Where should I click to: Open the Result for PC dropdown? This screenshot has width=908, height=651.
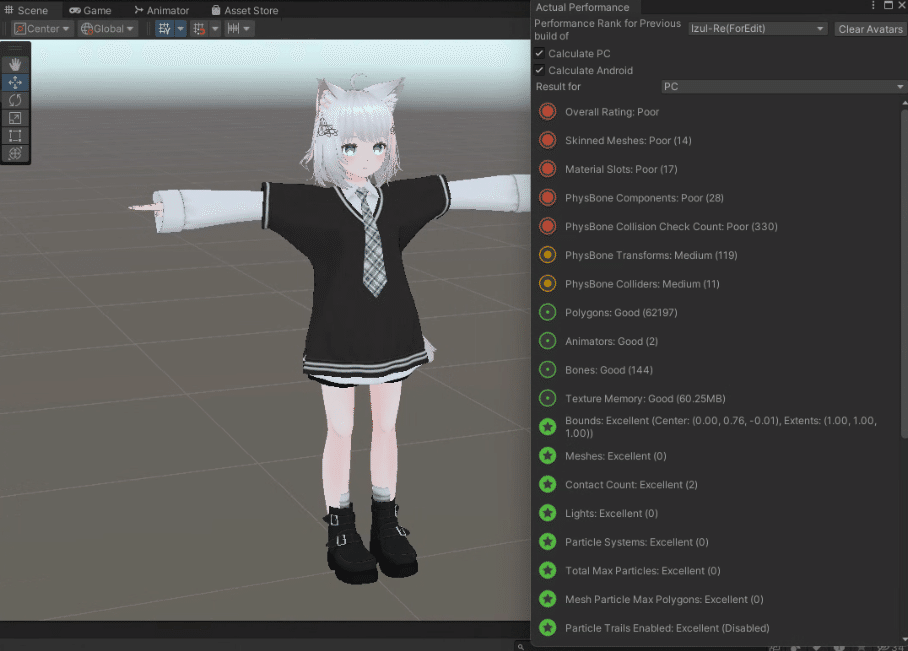point(782,86)
